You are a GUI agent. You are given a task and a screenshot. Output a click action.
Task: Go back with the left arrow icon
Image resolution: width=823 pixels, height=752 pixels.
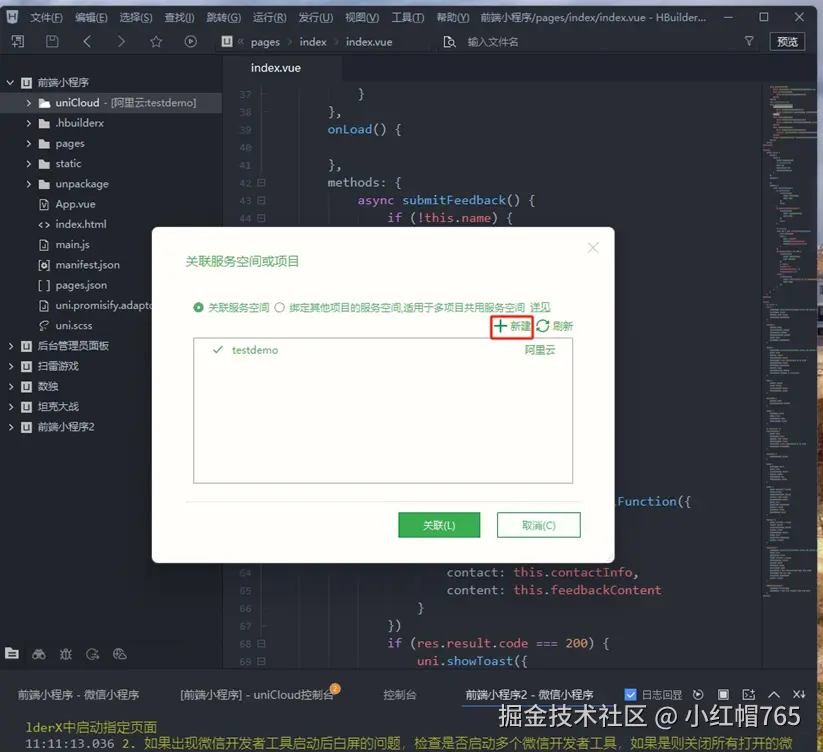click(x=87, y=41)
